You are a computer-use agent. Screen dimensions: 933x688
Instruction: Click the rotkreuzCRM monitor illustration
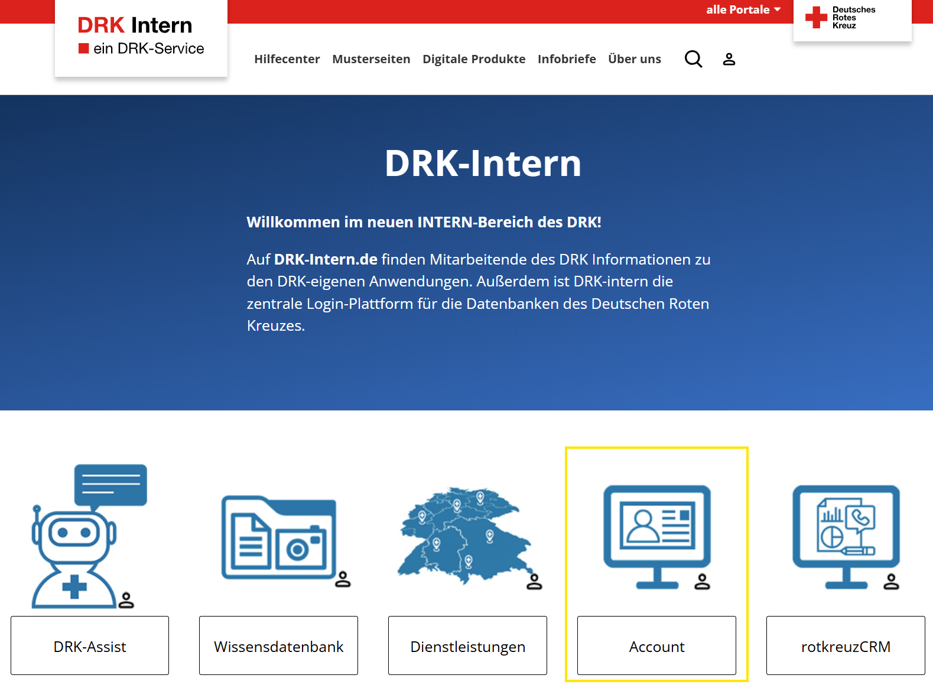(x=846, y=537)
